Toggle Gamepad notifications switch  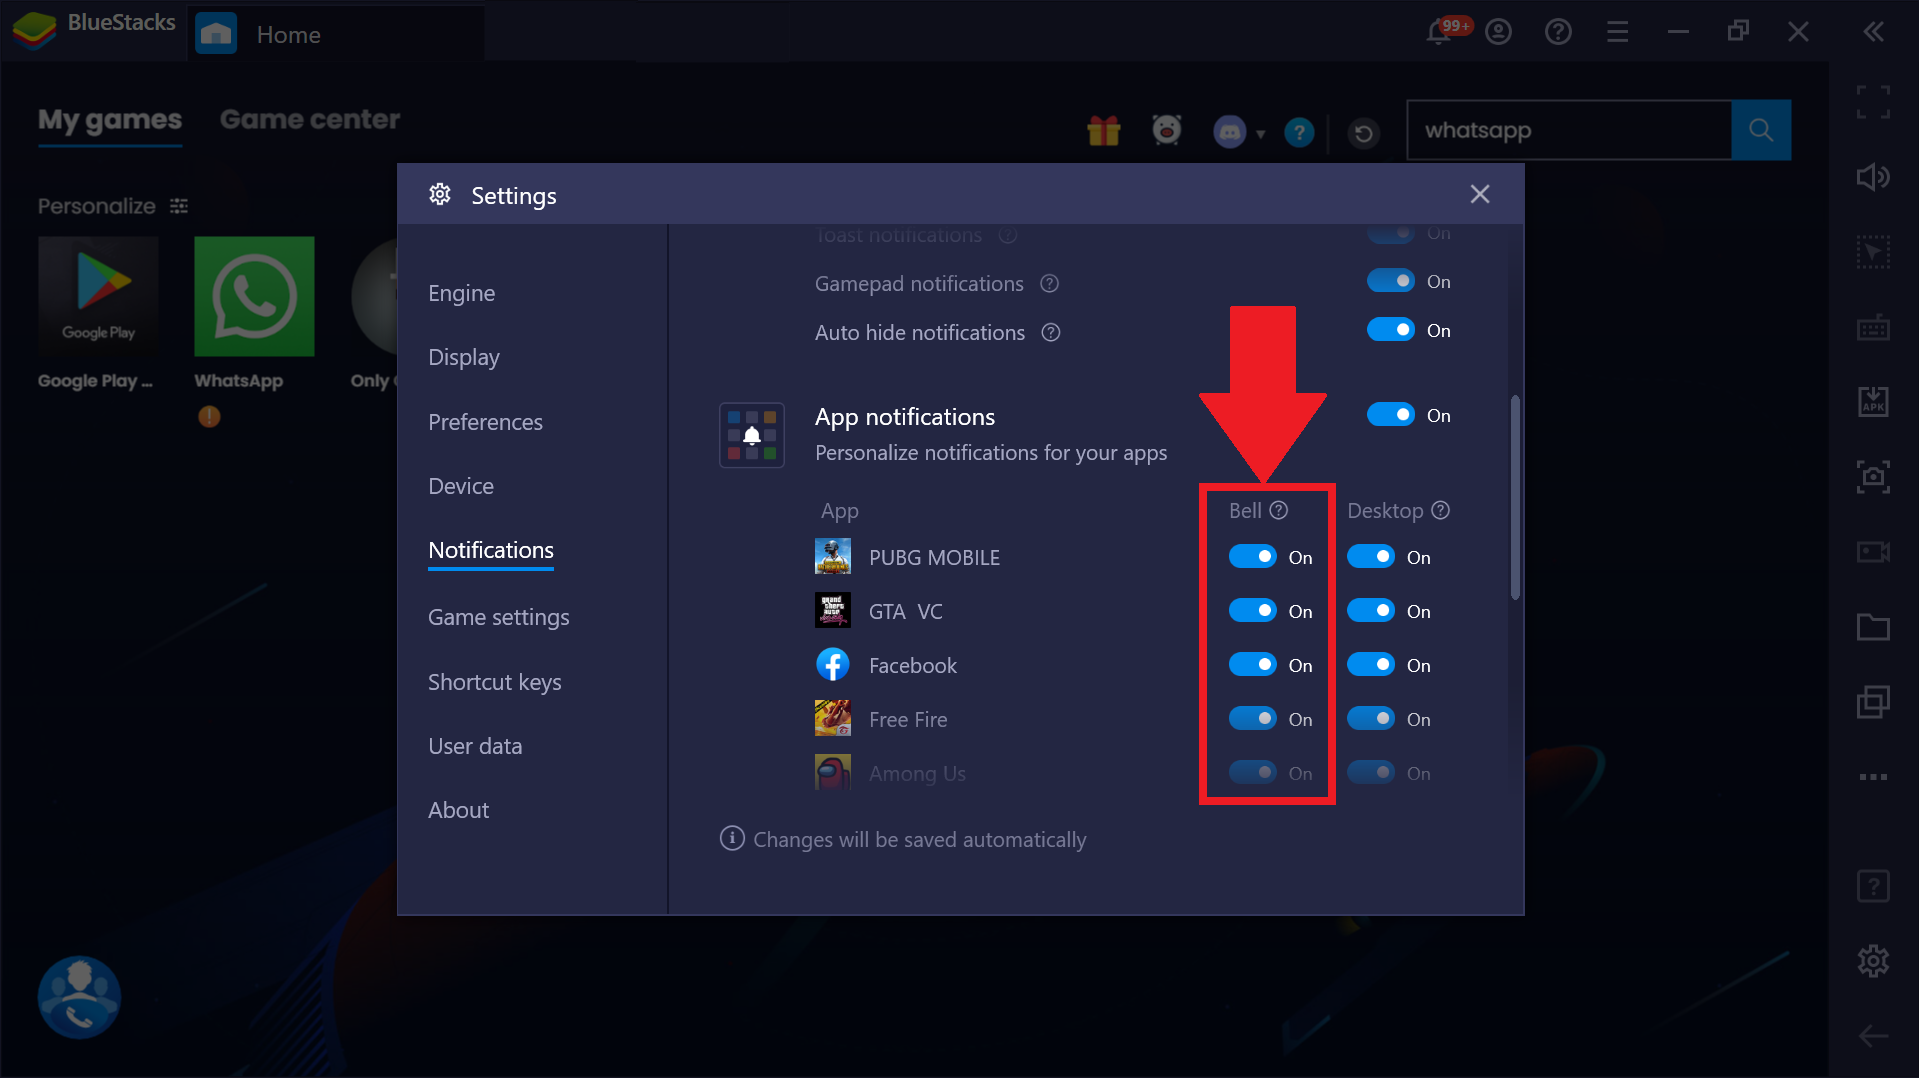[x=1391, y=281]
